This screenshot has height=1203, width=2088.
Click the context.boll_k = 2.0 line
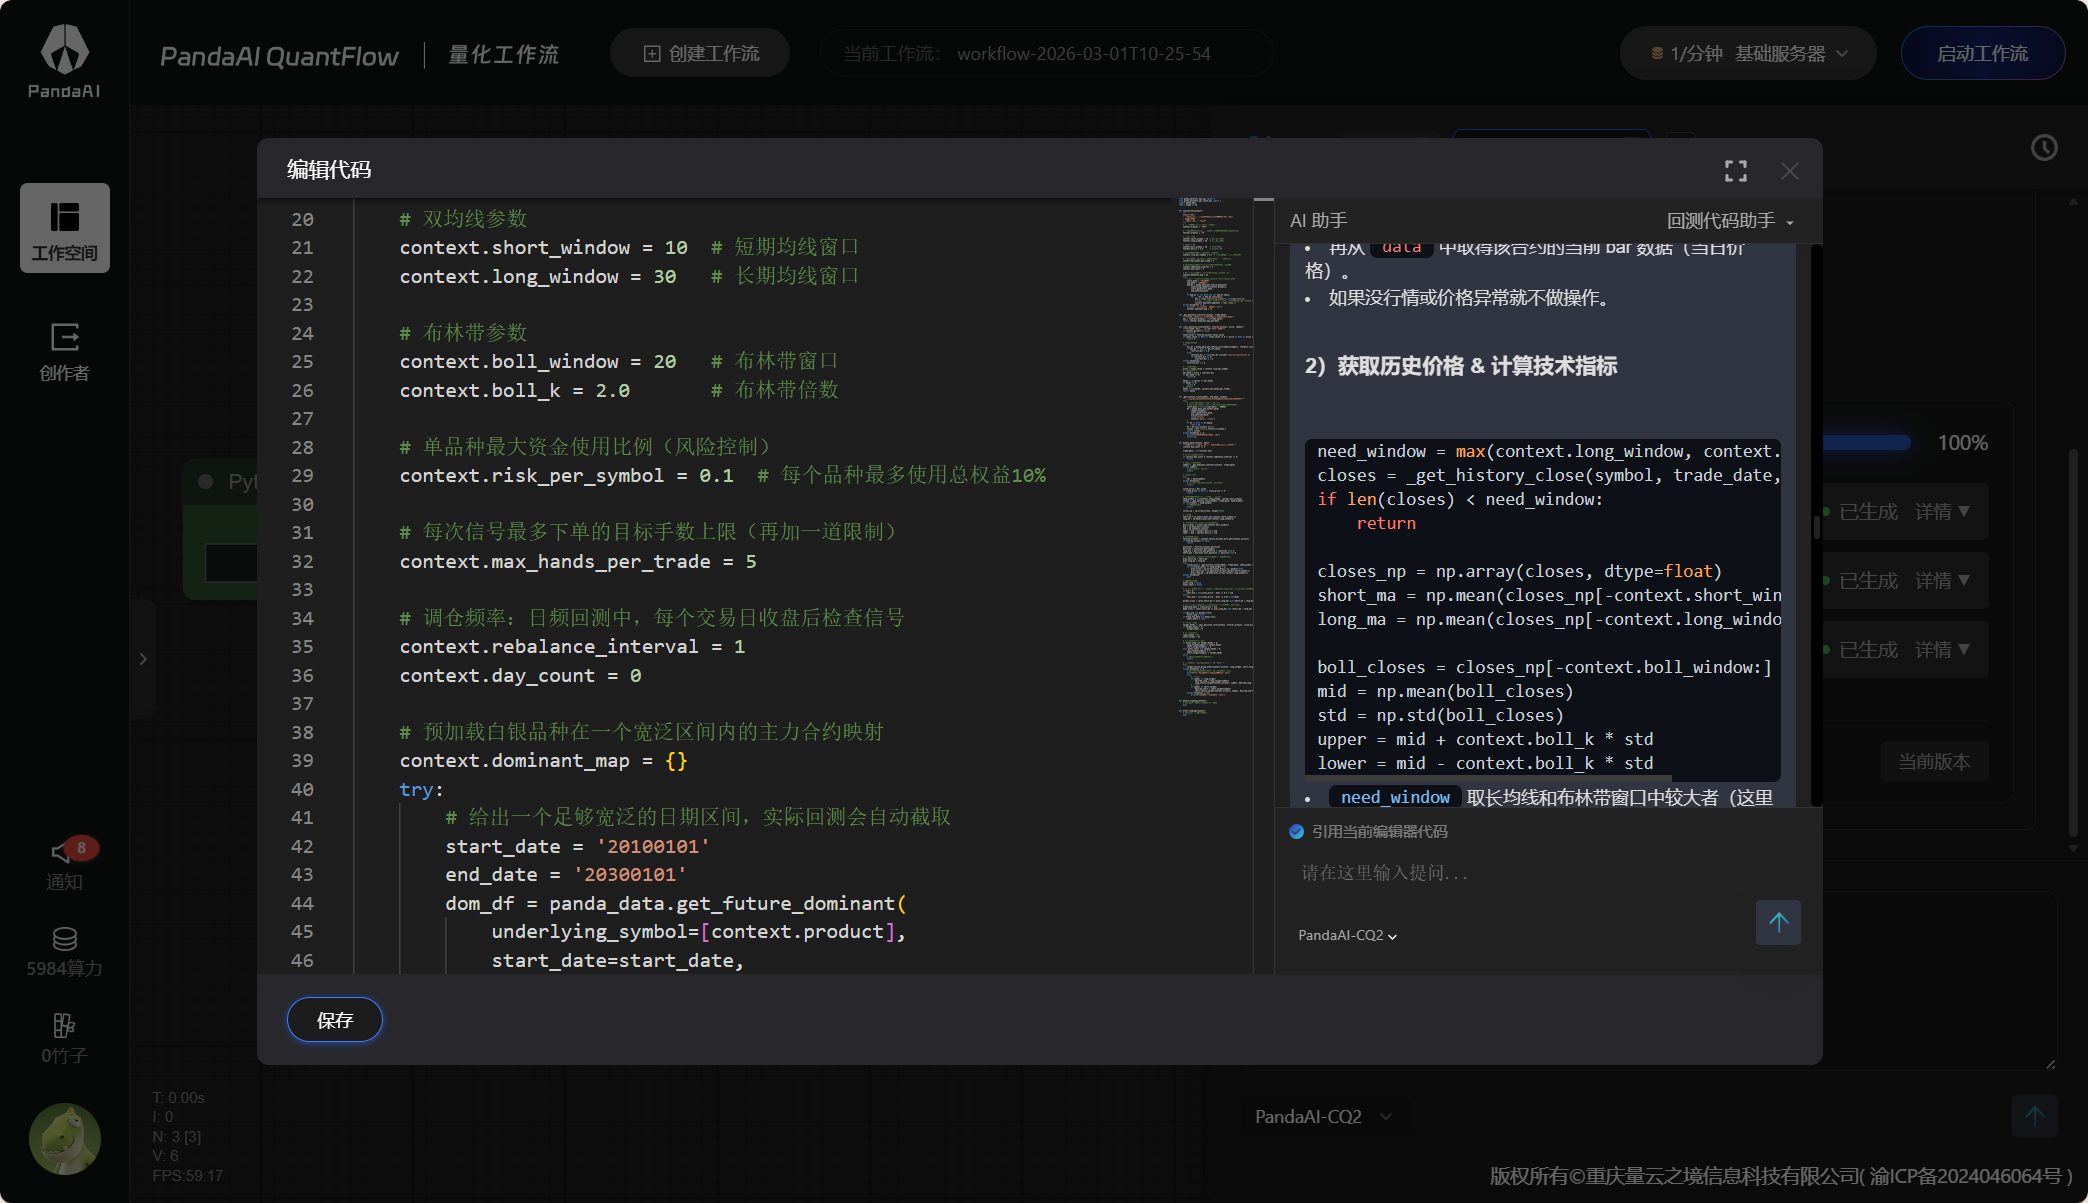click(514, 391)
